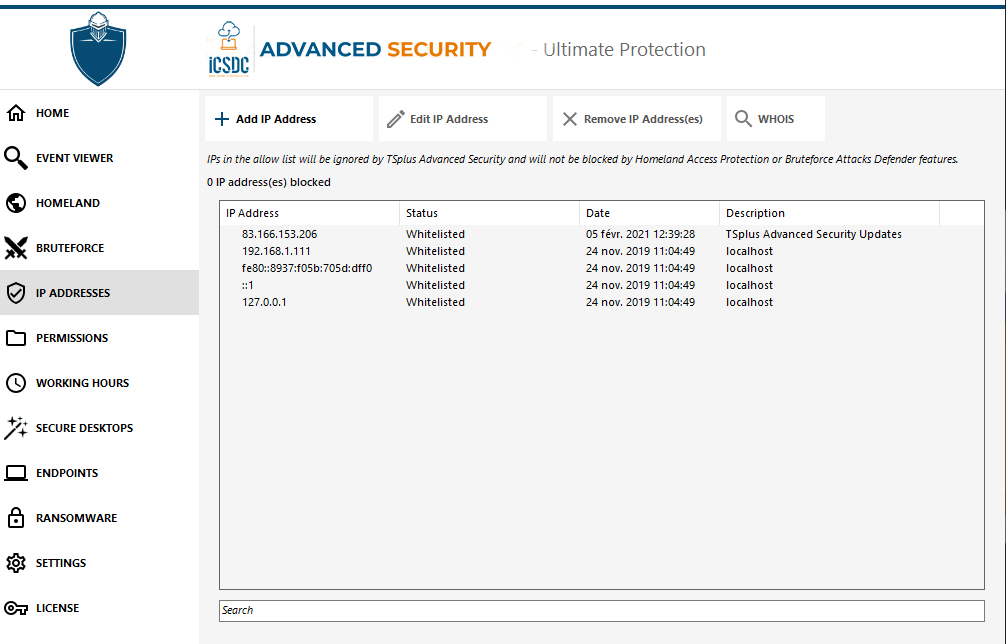Screen dimensions: 1006x644
Task: Select the IP ADDRESSES label
Action: [x=73, y=292]
